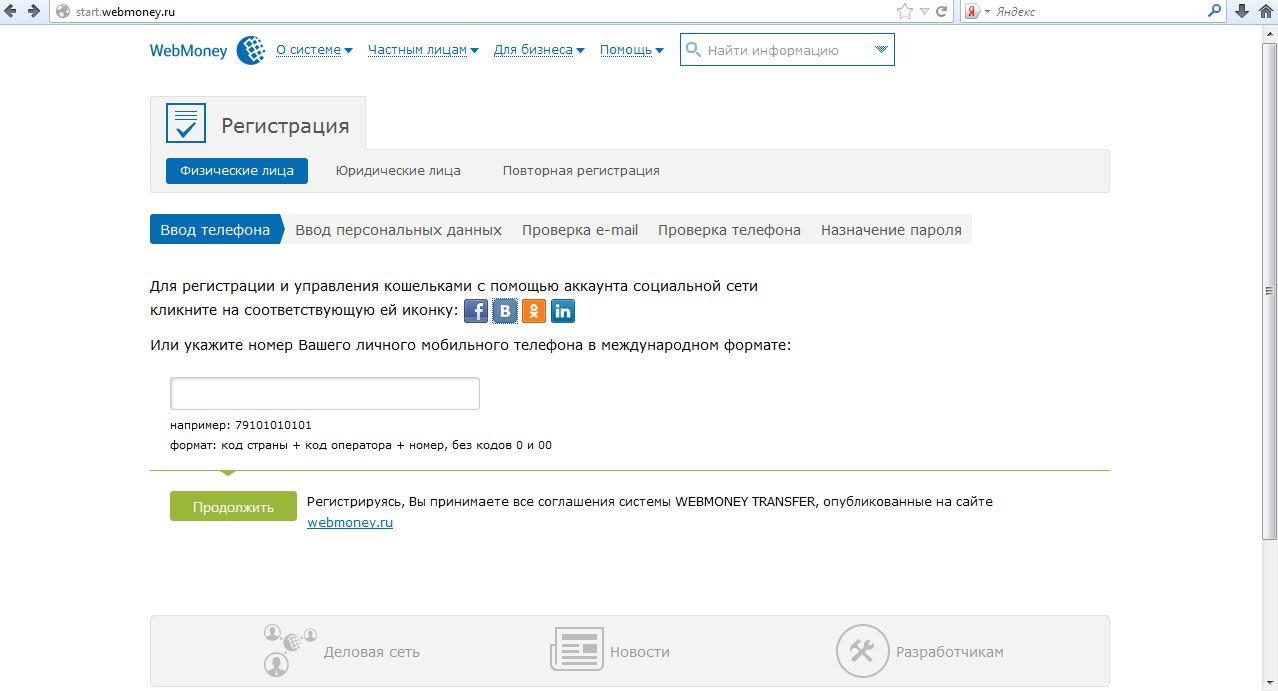Bookmark this page with the star icon
Image resolution: width=1278 pixels, height=691 pixels.
click(x=905, y=12)
